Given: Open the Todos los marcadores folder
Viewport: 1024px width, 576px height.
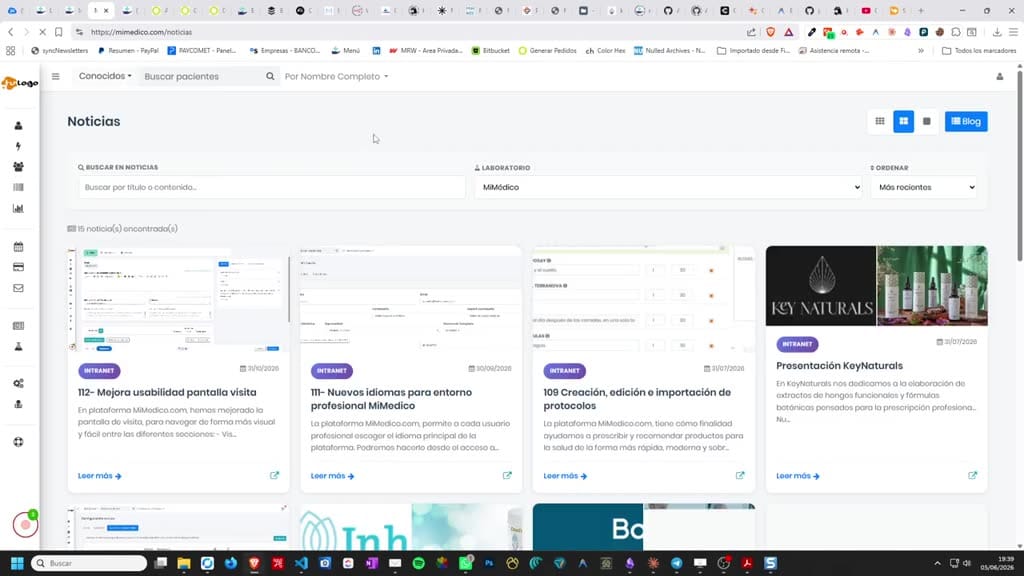Looking at the screenshot, I should click(979, 50).
